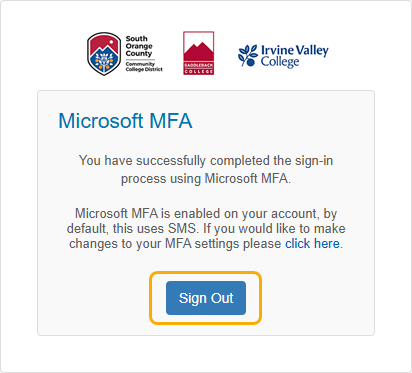Click the Irvine Valley College leaf branch icon
The width and height of the screenshot is (412, 373).
(x=248, y=55)
